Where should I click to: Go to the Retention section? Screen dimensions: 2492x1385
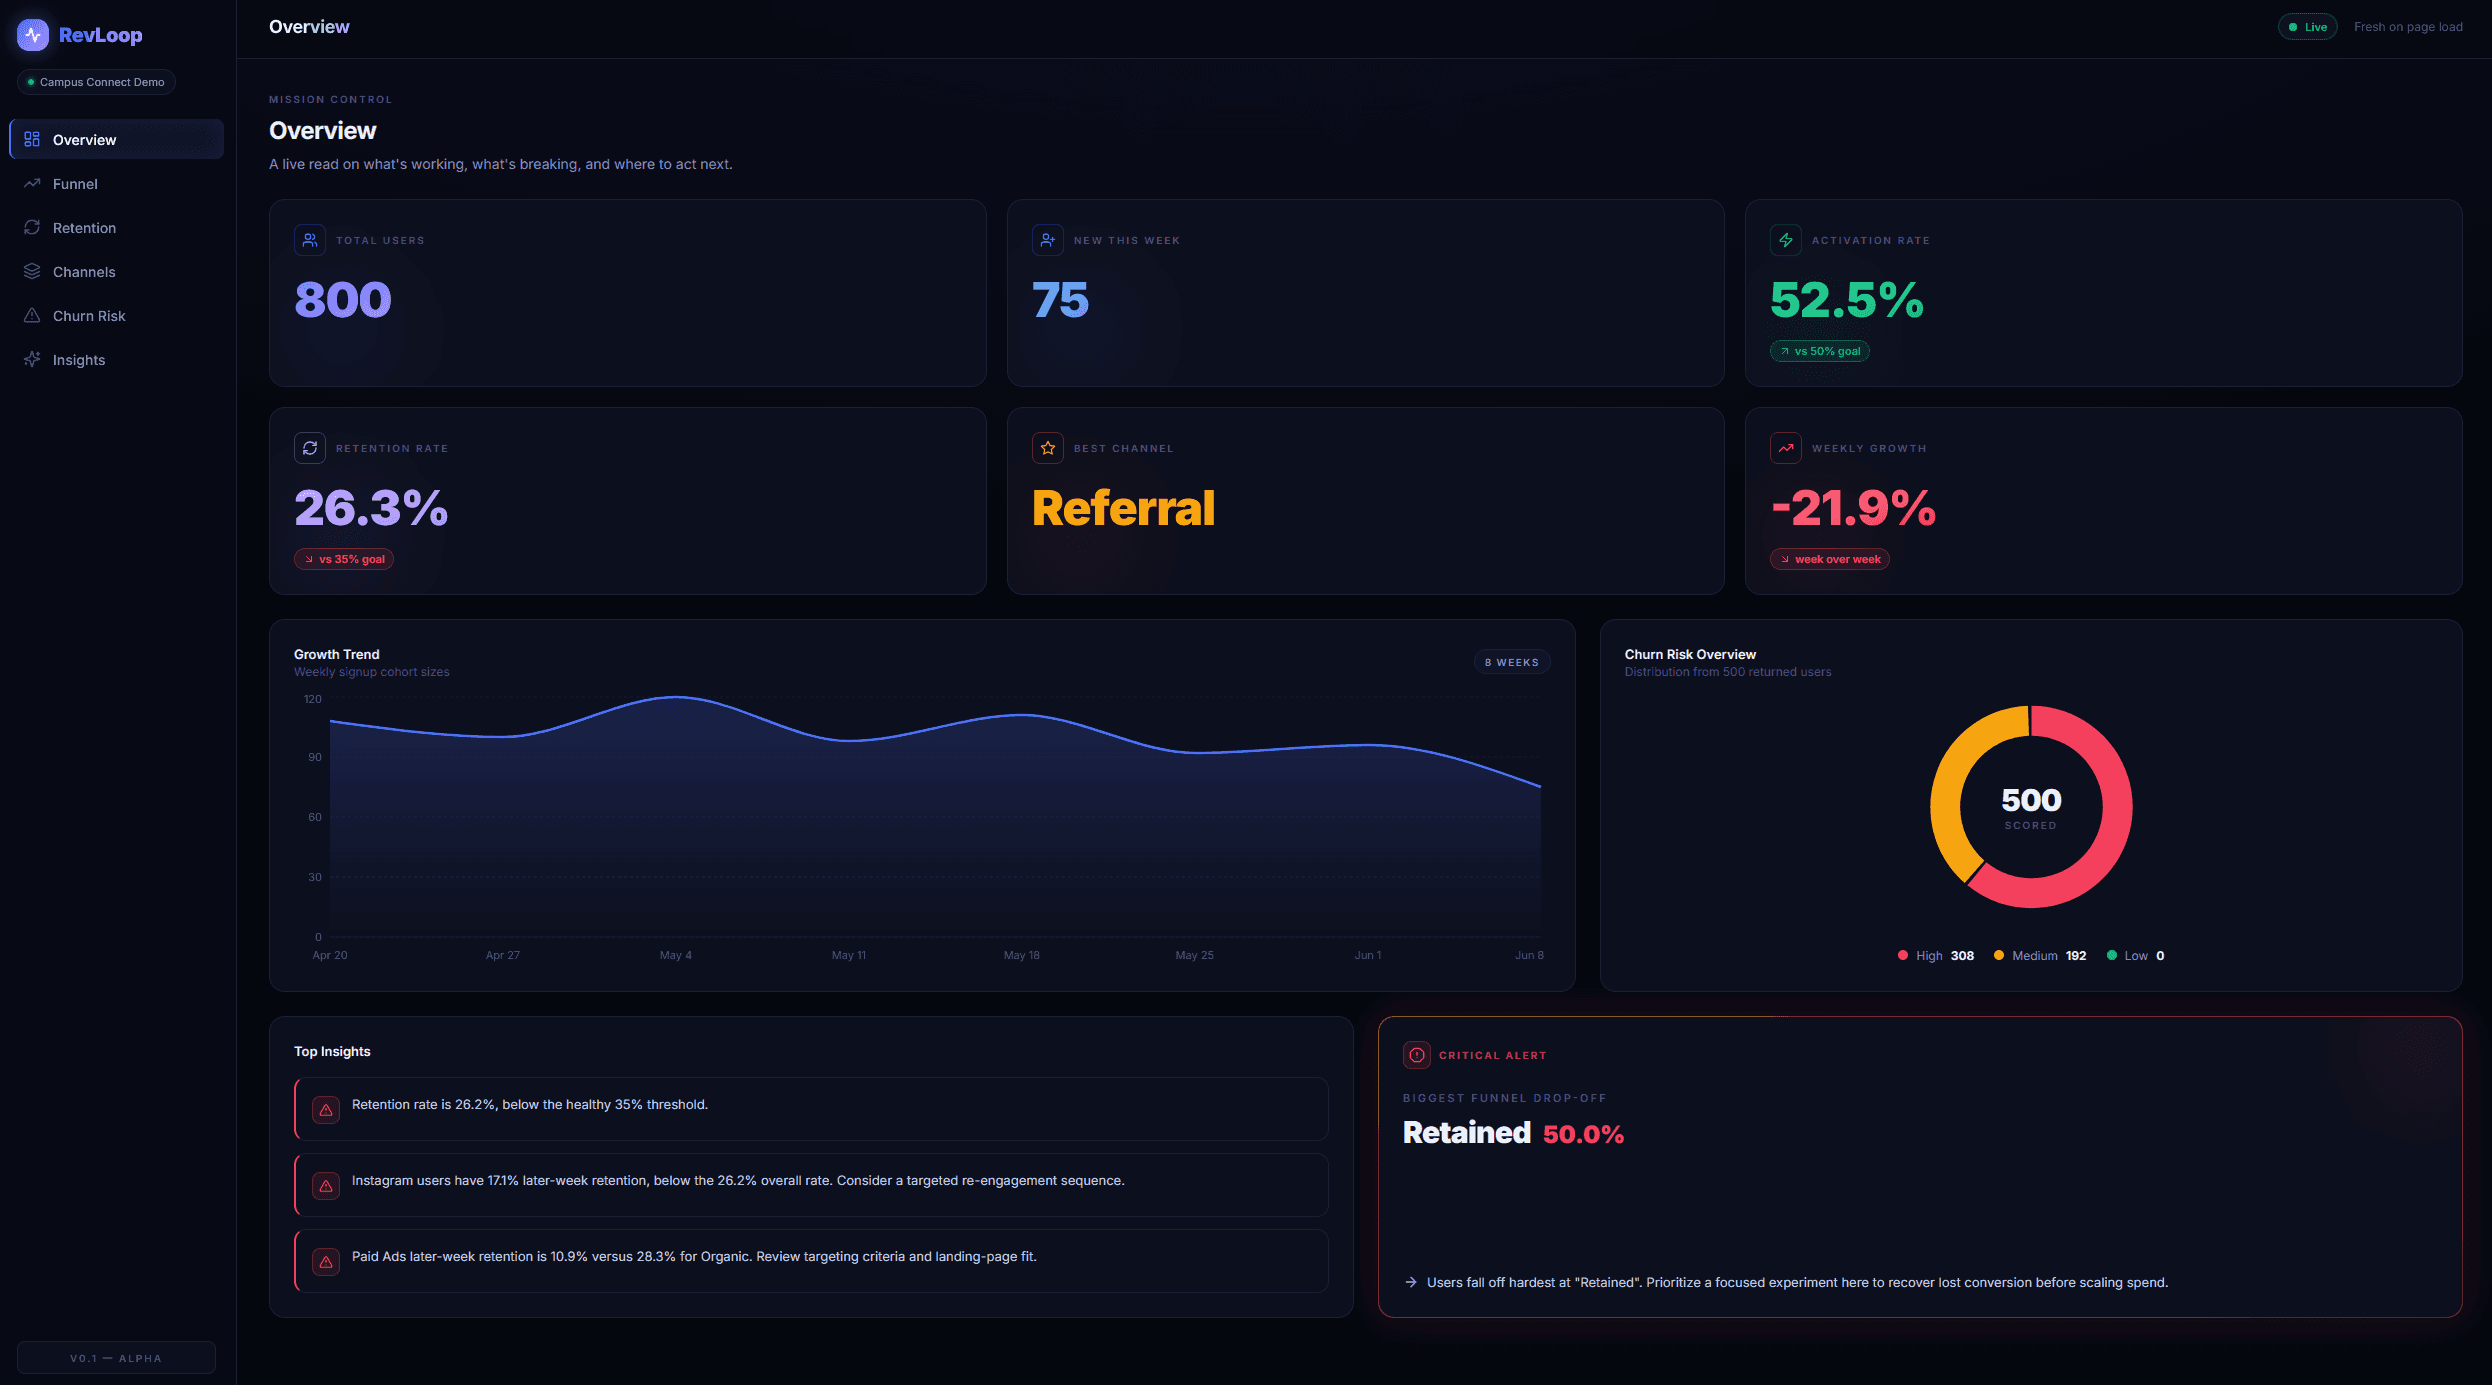(x=116, y=228)
